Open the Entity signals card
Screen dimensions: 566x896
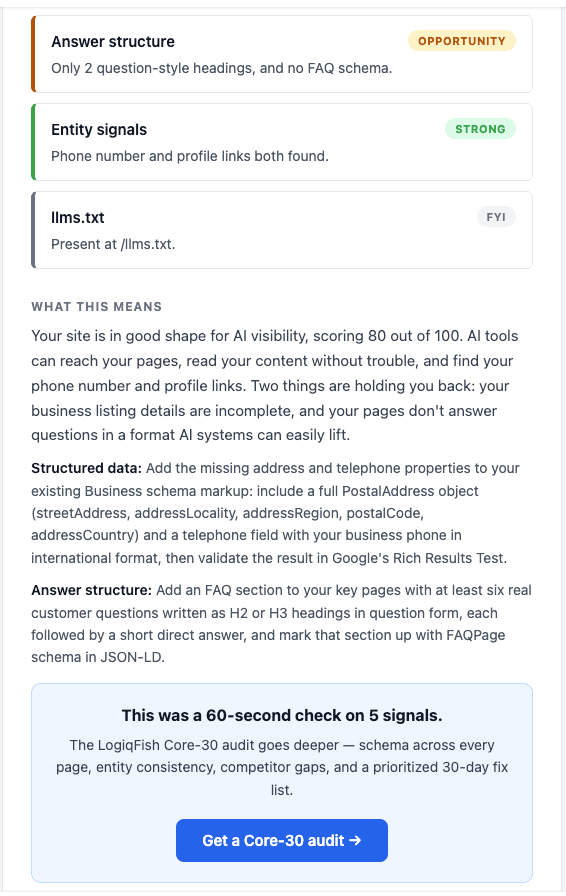click(282, 142)
